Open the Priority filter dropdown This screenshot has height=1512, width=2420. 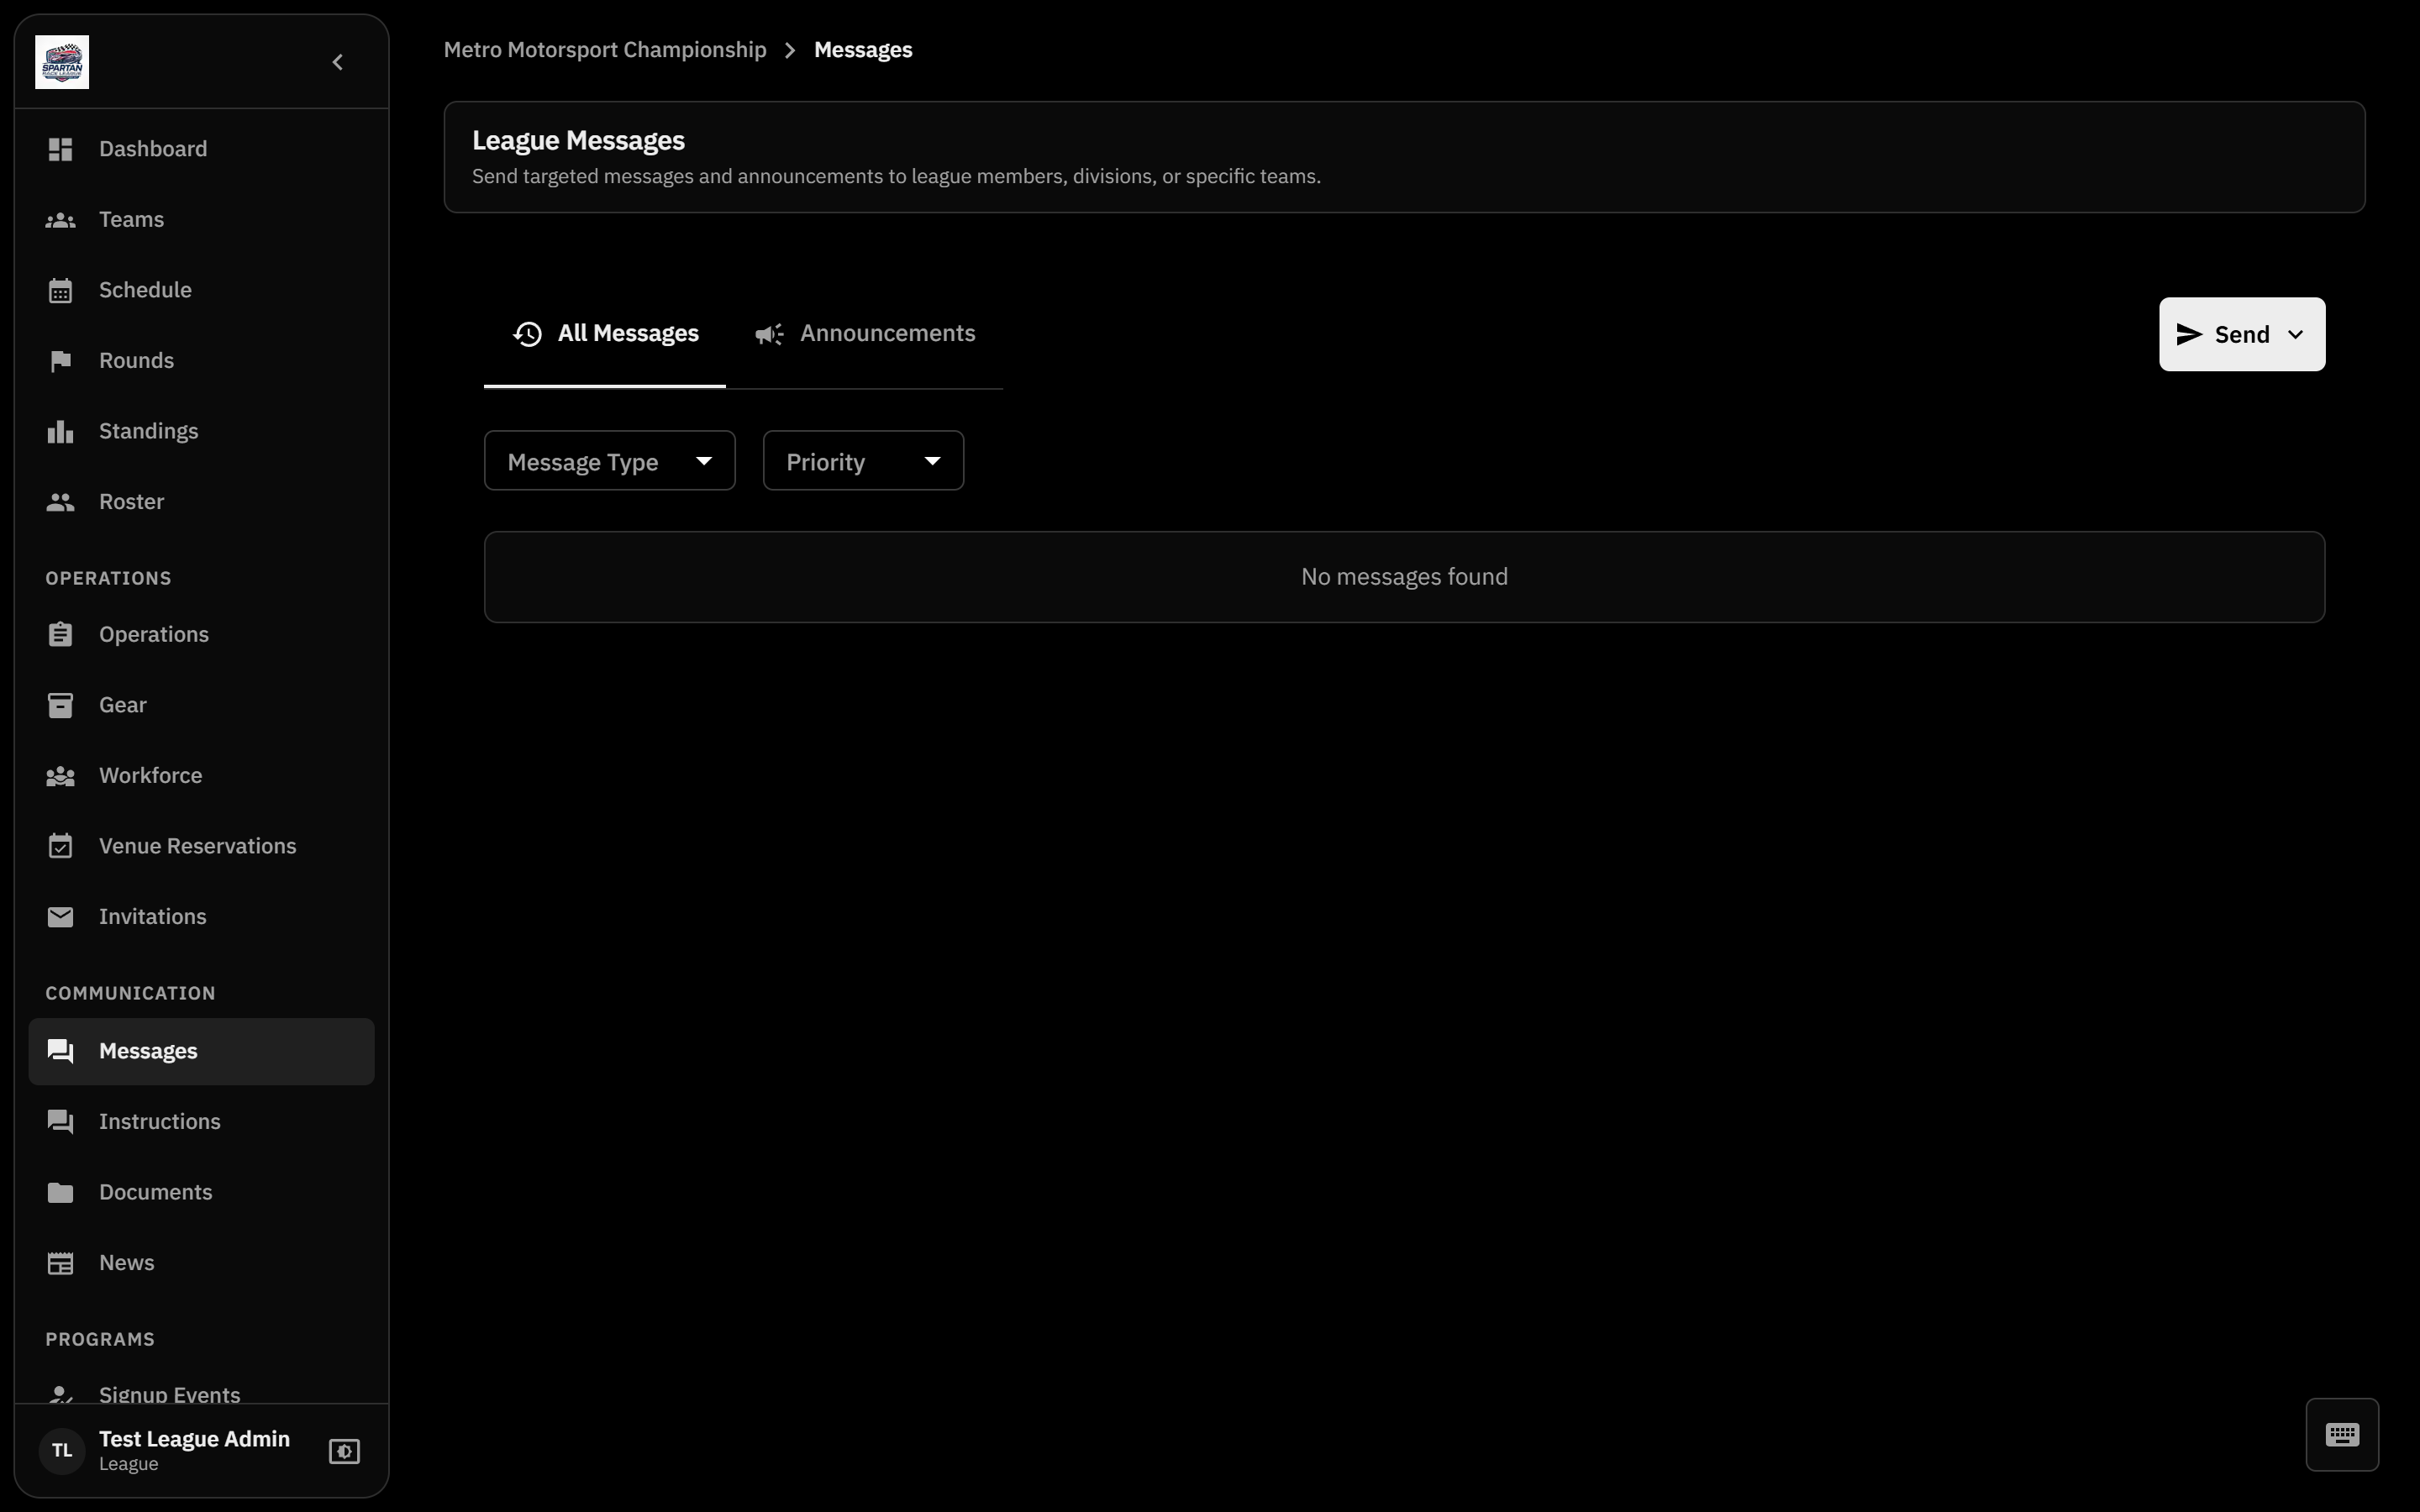coord(863,461)
